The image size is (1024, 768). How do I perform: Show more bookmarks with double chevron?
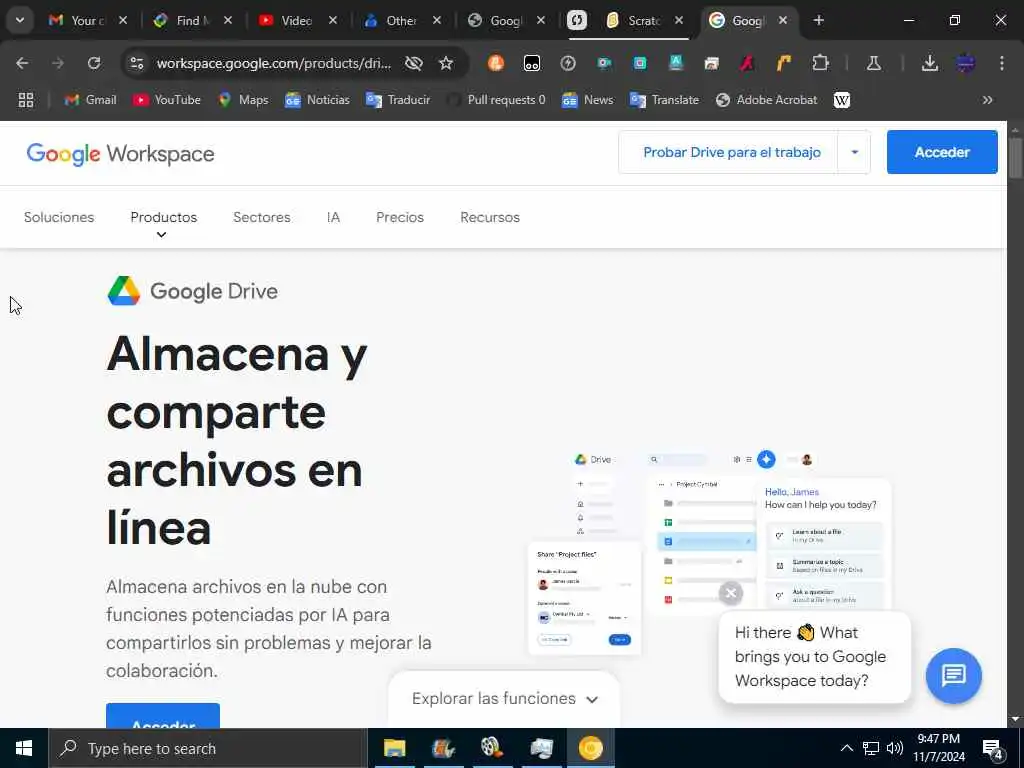point(987,100)
